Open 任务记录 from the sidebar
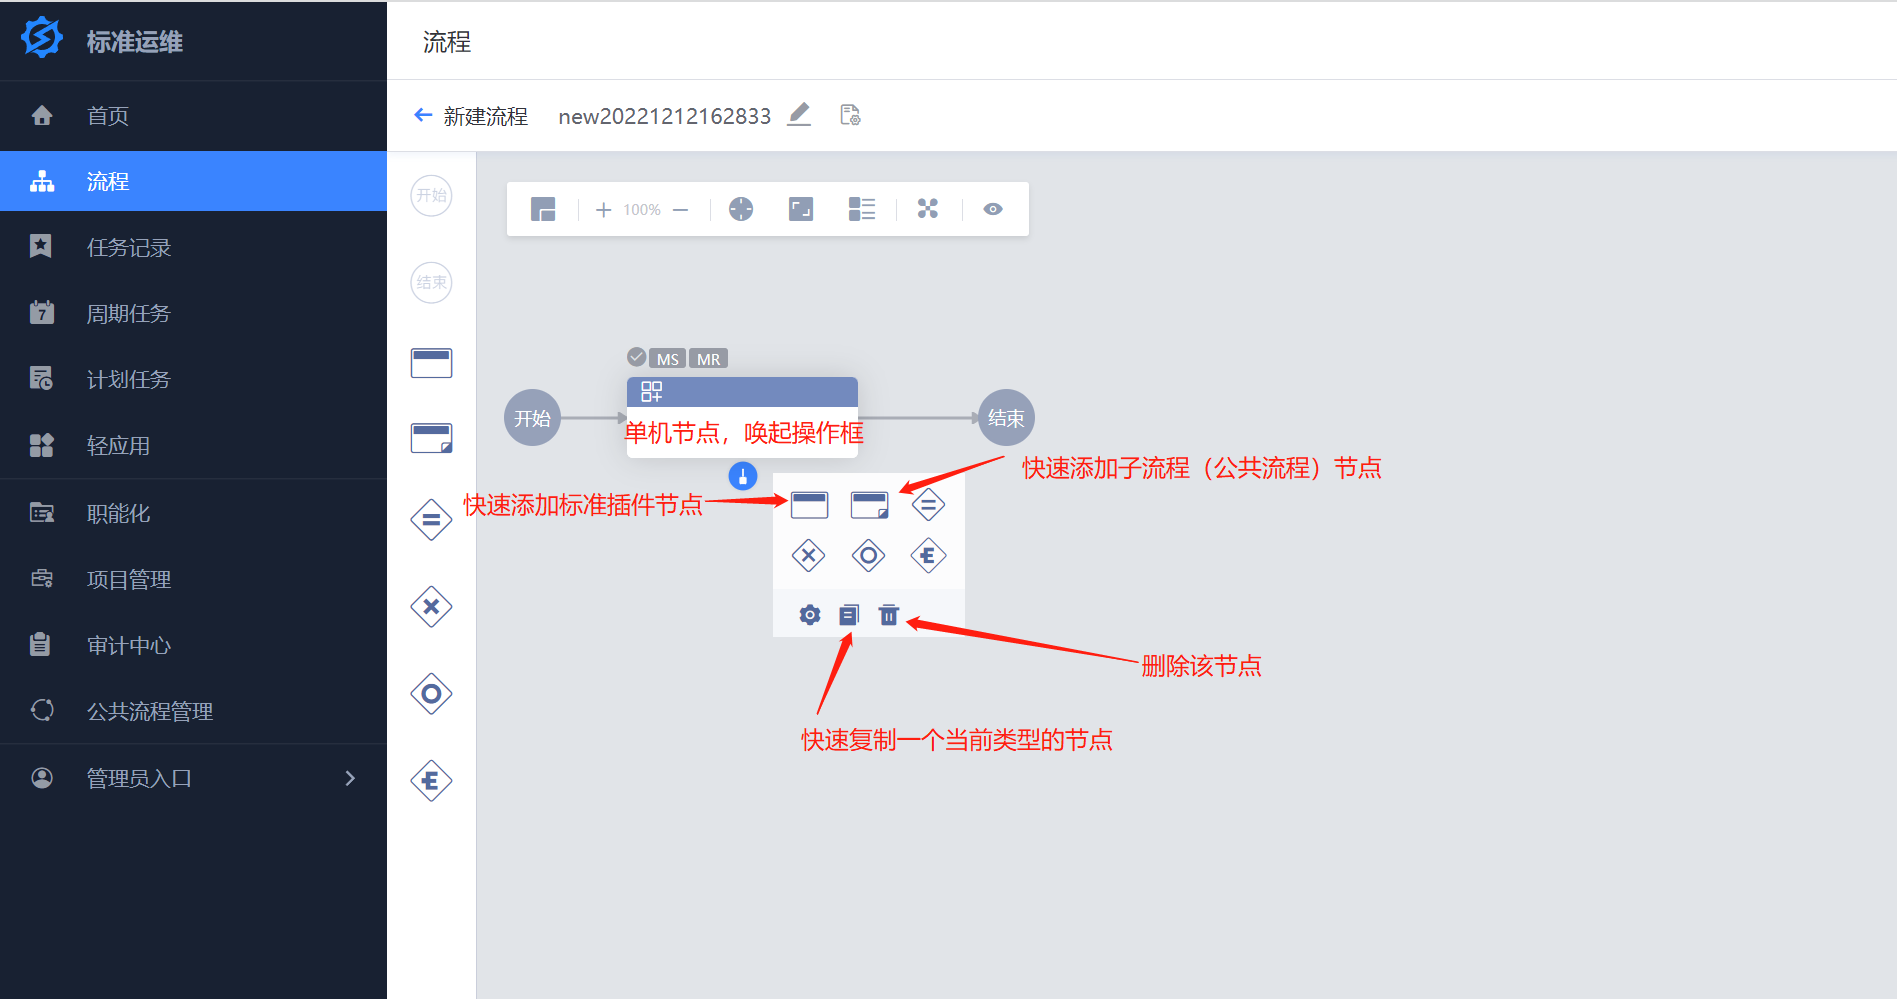 click(128, 247)
